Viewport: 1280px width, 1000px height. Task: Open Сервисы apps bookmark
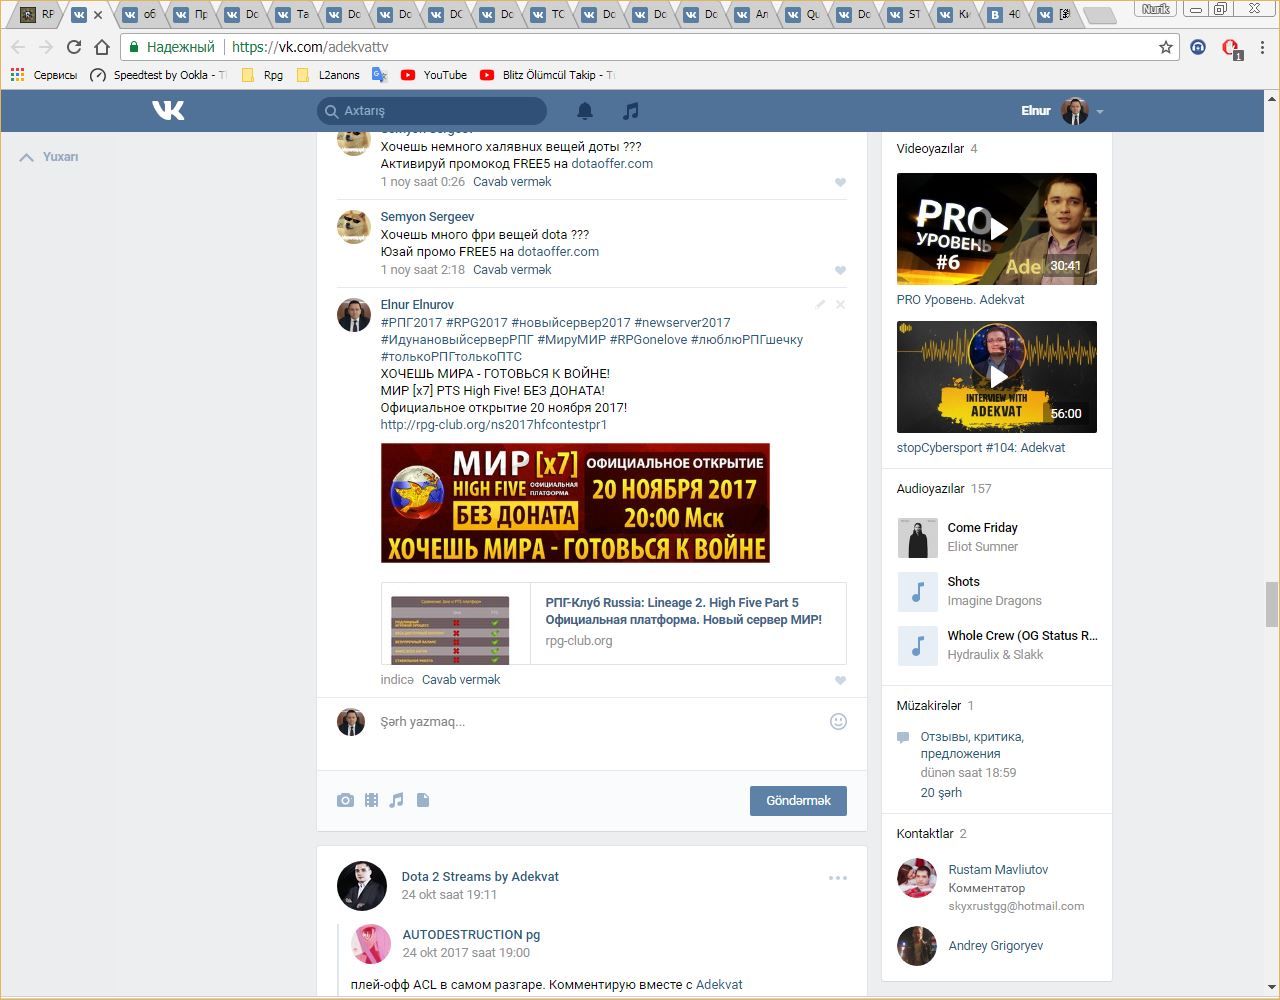pos(43,75)
